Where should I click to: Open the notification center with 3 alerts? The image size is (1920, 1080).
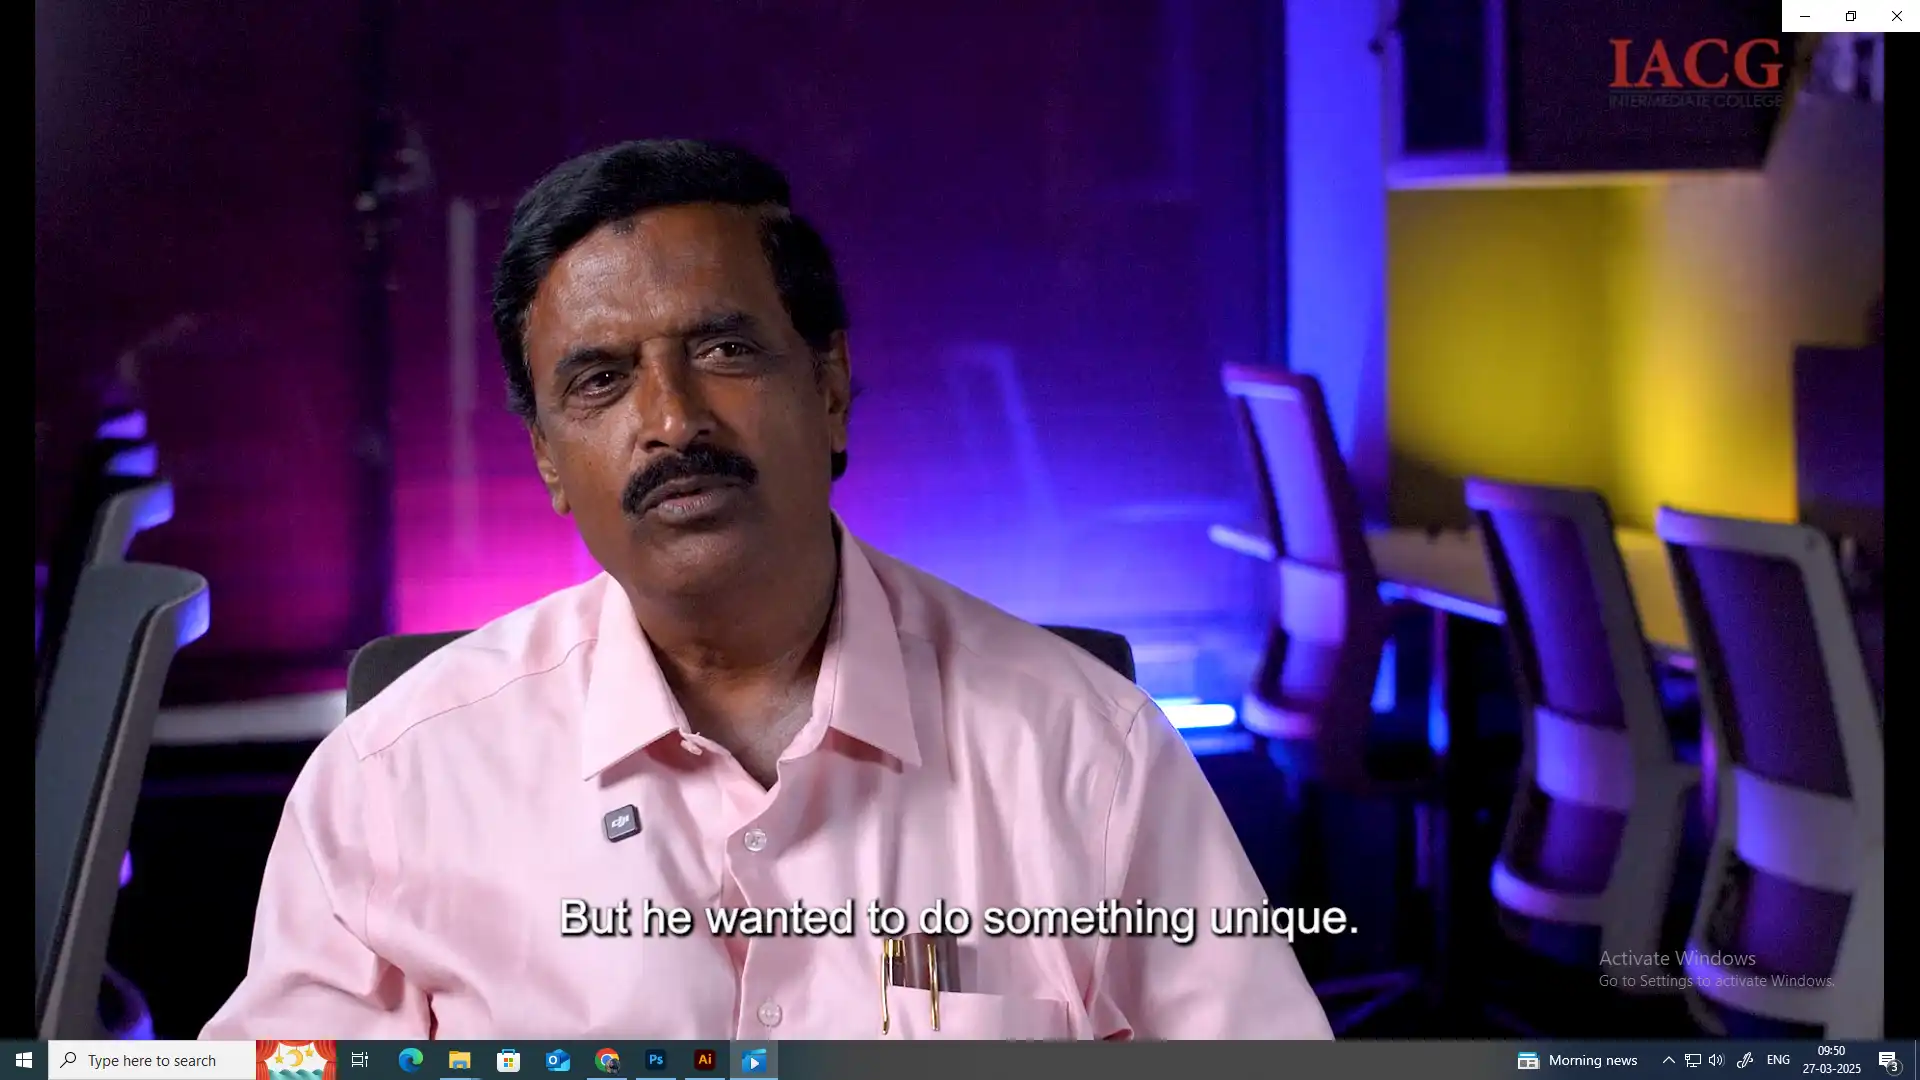point(1888,1060)
